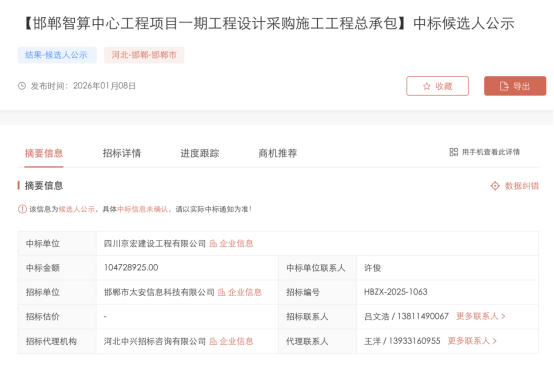Click contact 吕文浩 / 13811490067

tap(407, 316)
